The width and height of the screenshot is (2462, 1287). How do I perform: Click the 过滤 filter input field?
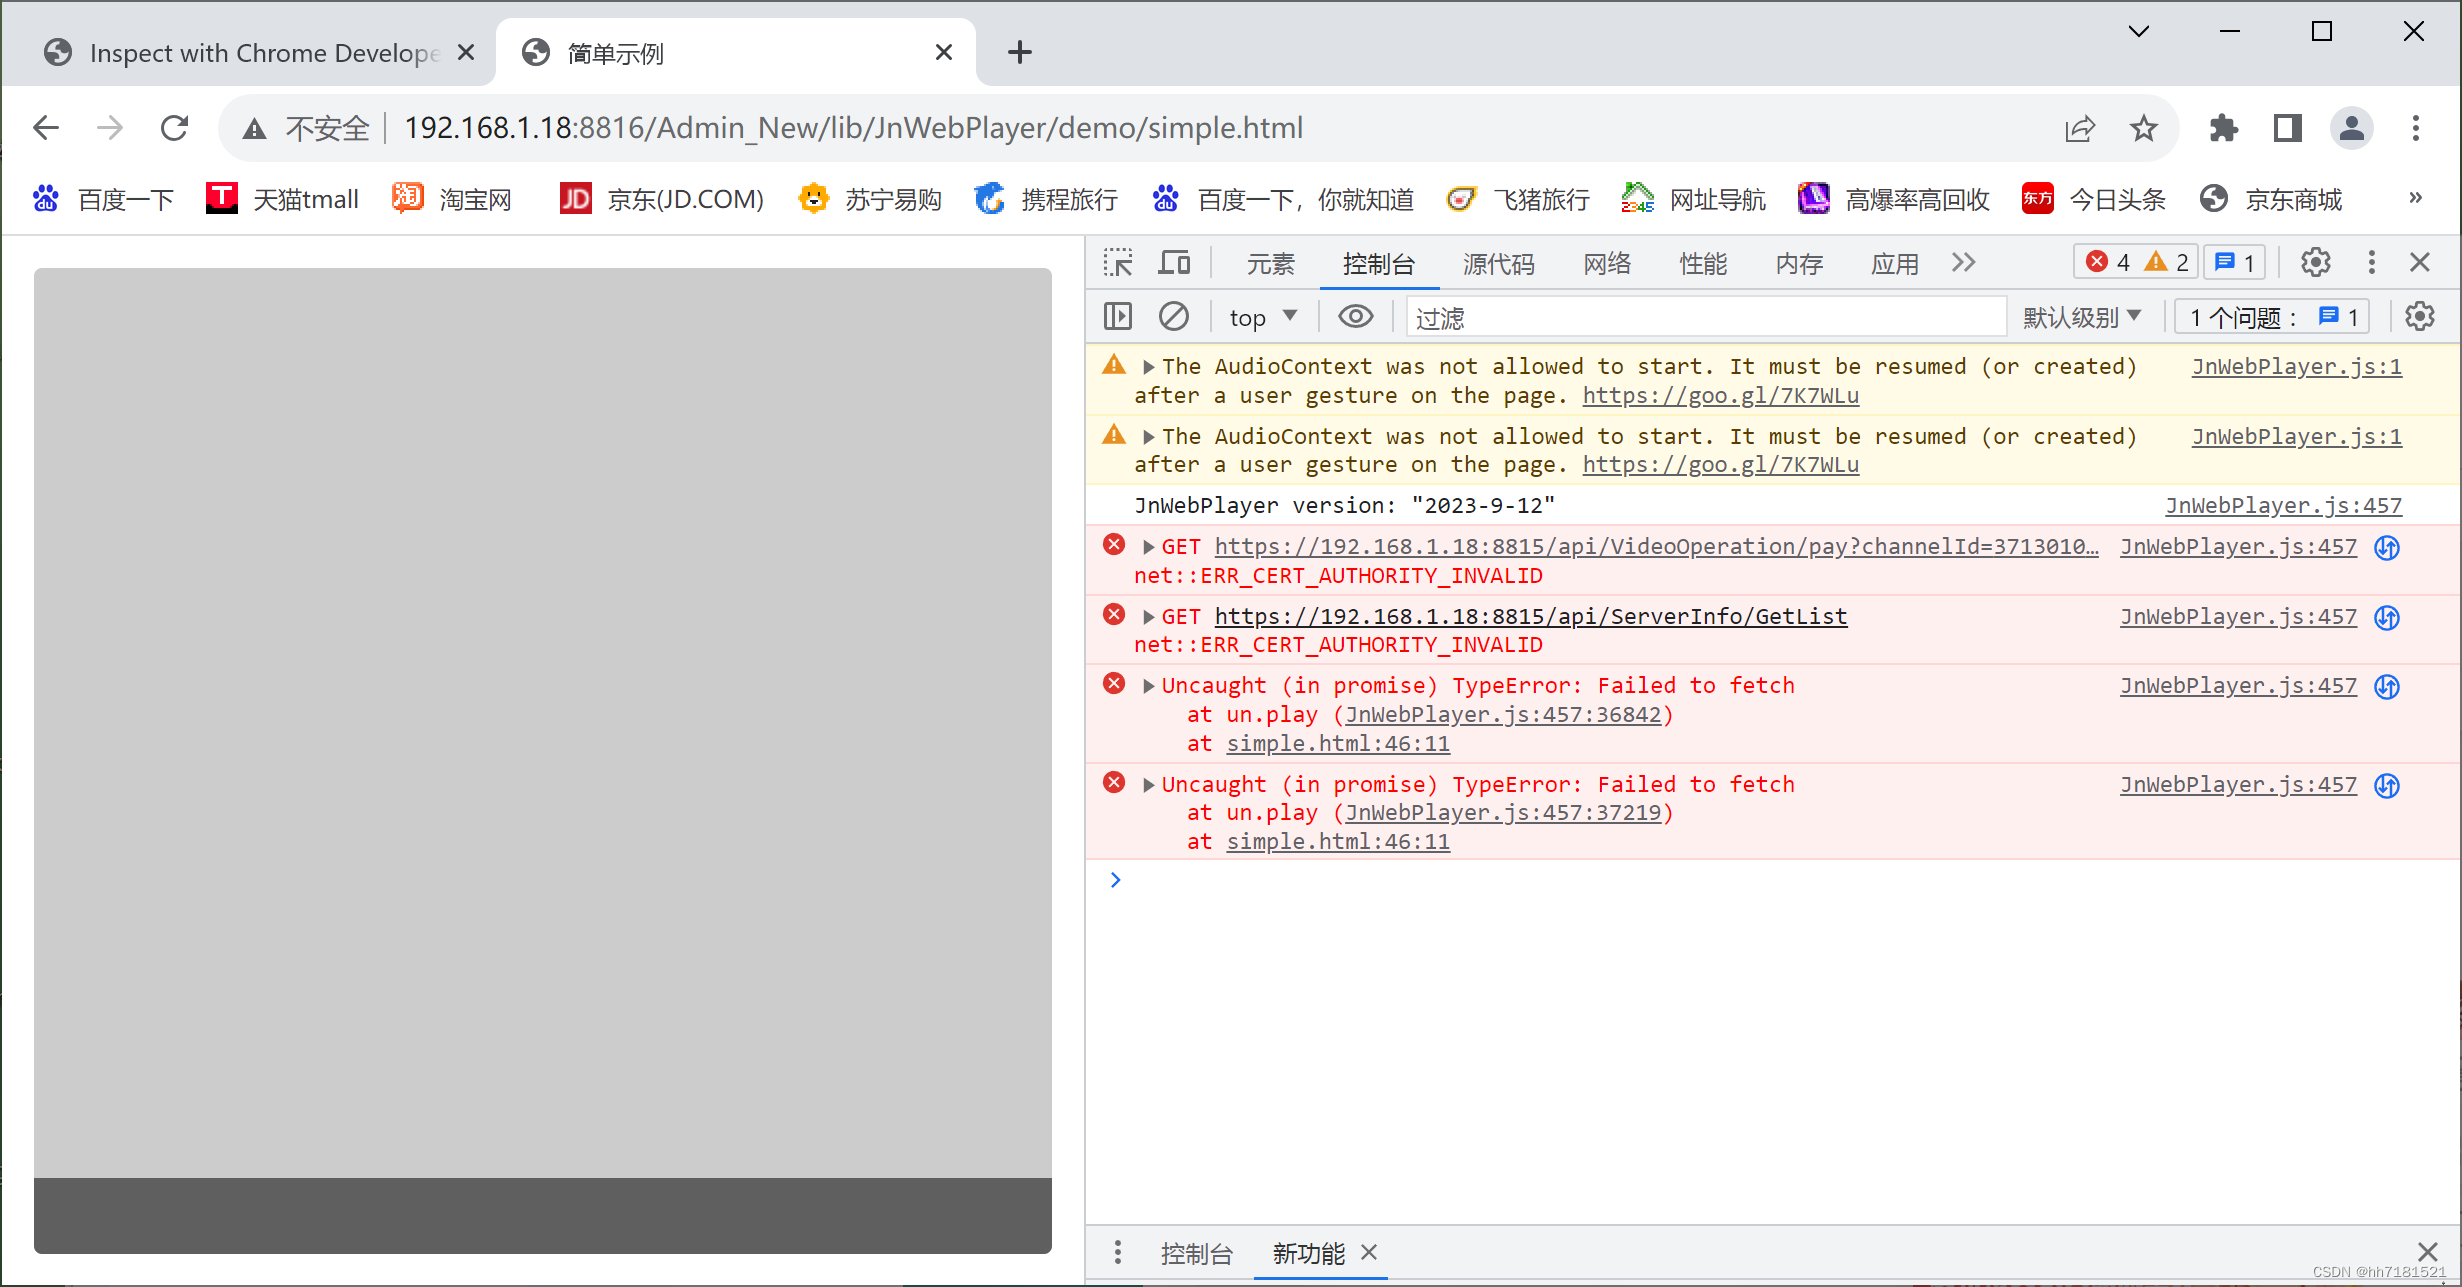coord(1700,317)
